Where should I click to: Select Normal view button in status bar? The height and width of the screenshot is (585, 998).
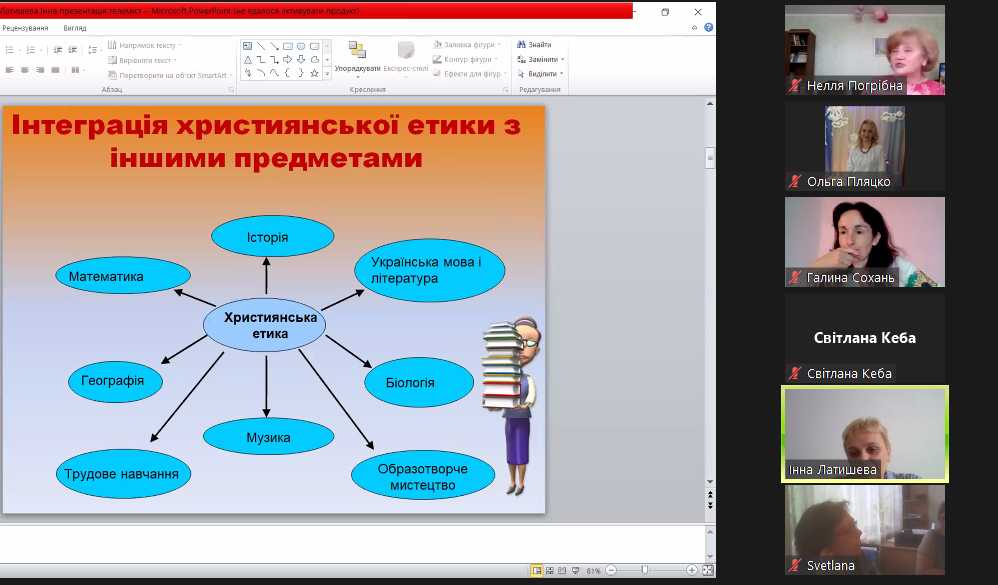tap(538, 570)
